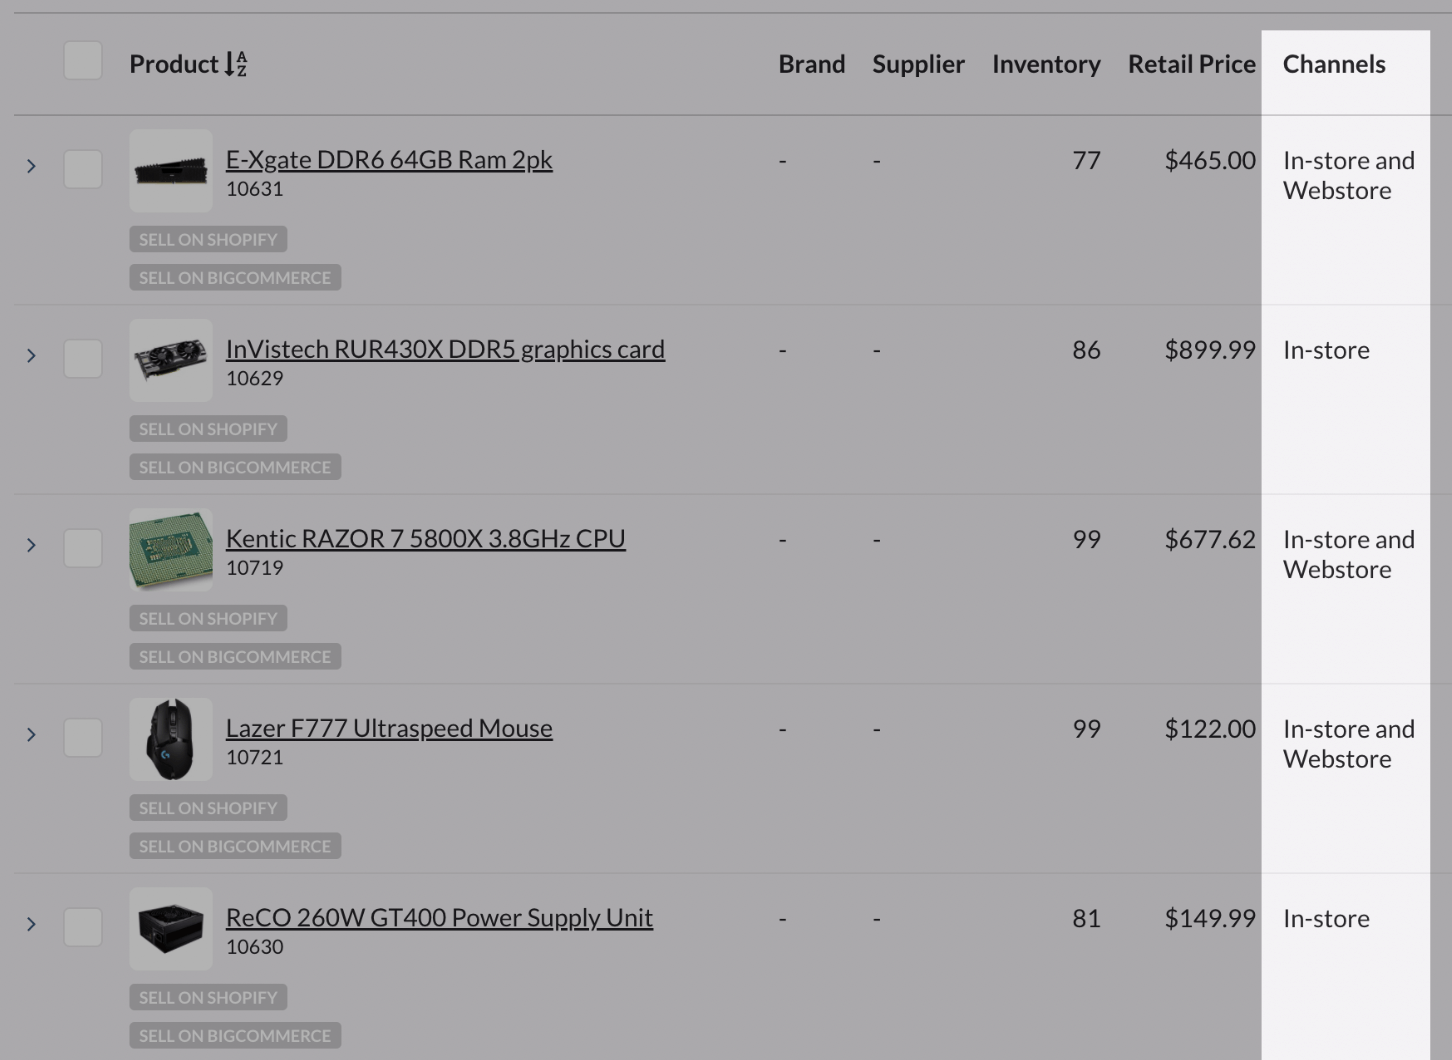
Task: Click the Product A-Z sort icon
Action: coord(236,64)
